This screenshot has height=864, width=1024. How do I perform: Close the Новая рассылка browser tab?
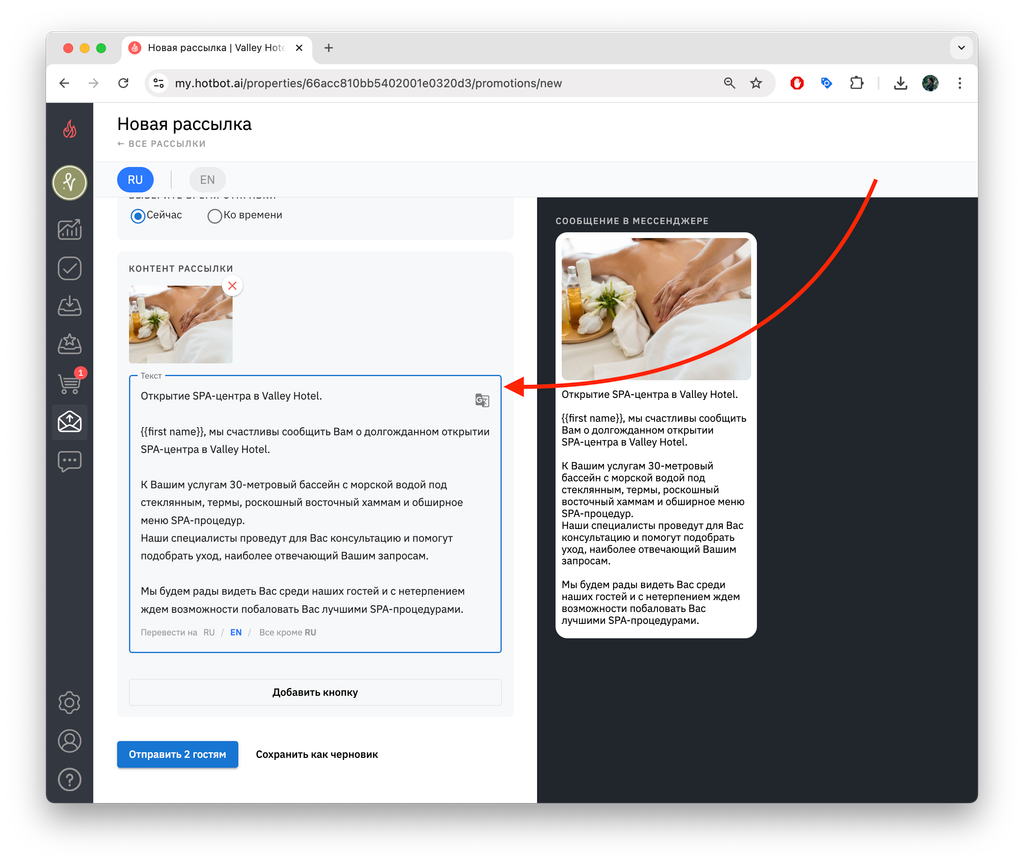click(x=299, y=48)
